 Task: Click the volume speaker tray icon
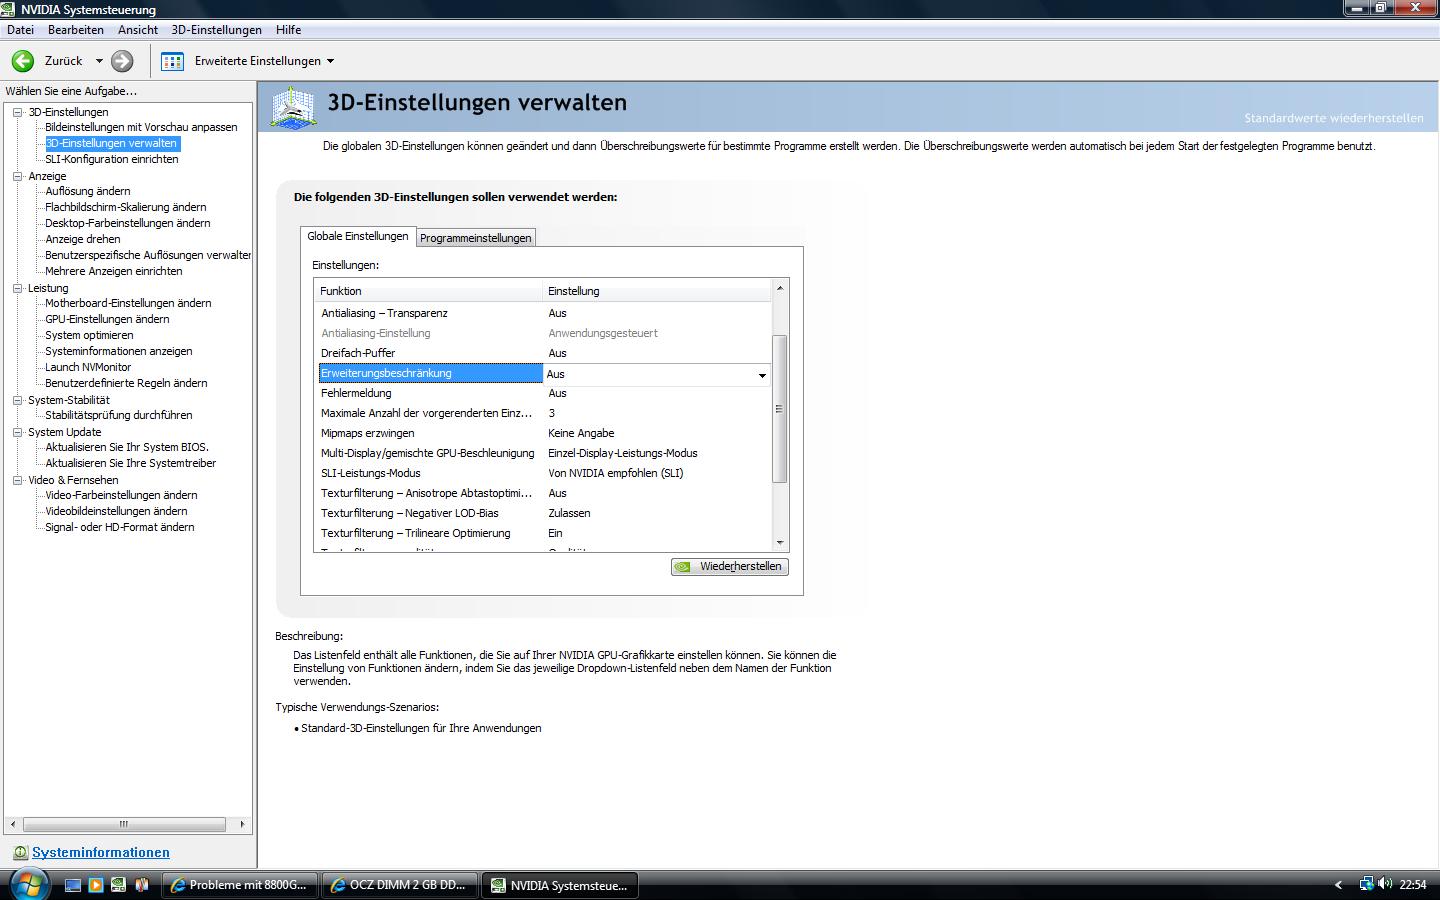click(1384, 884)
